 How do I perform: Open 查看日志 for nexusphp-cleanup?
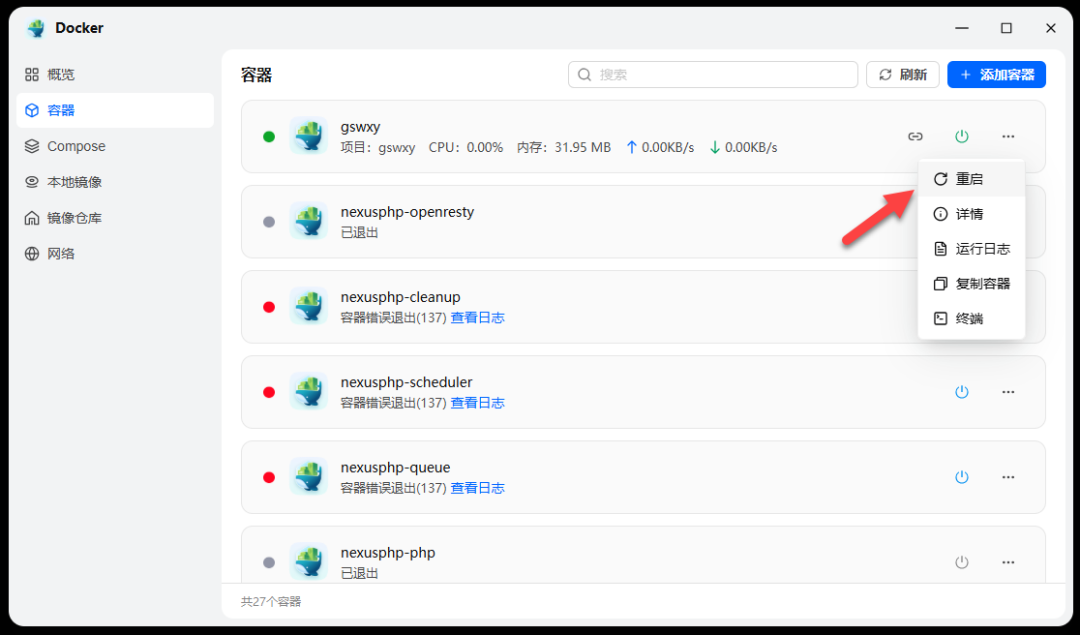pos(477,318)
